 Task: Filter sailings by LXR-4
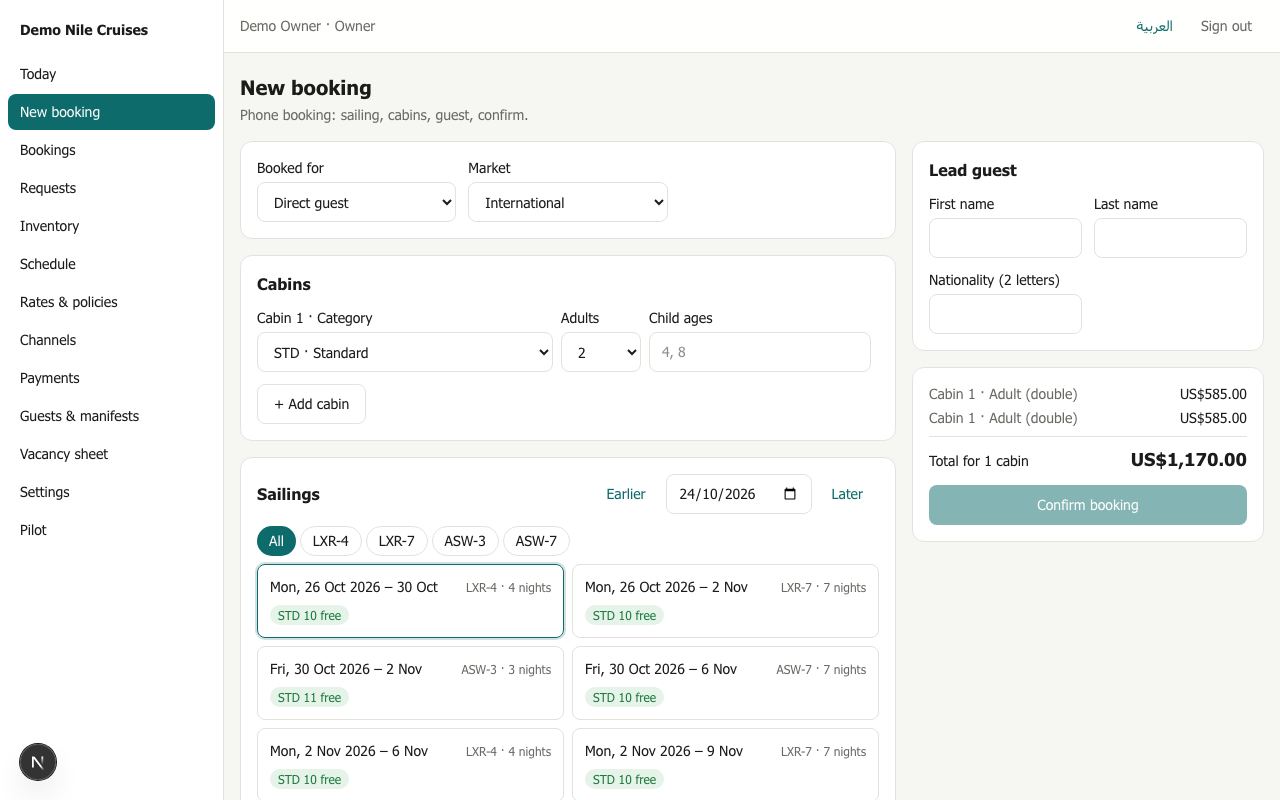(331, 541)
